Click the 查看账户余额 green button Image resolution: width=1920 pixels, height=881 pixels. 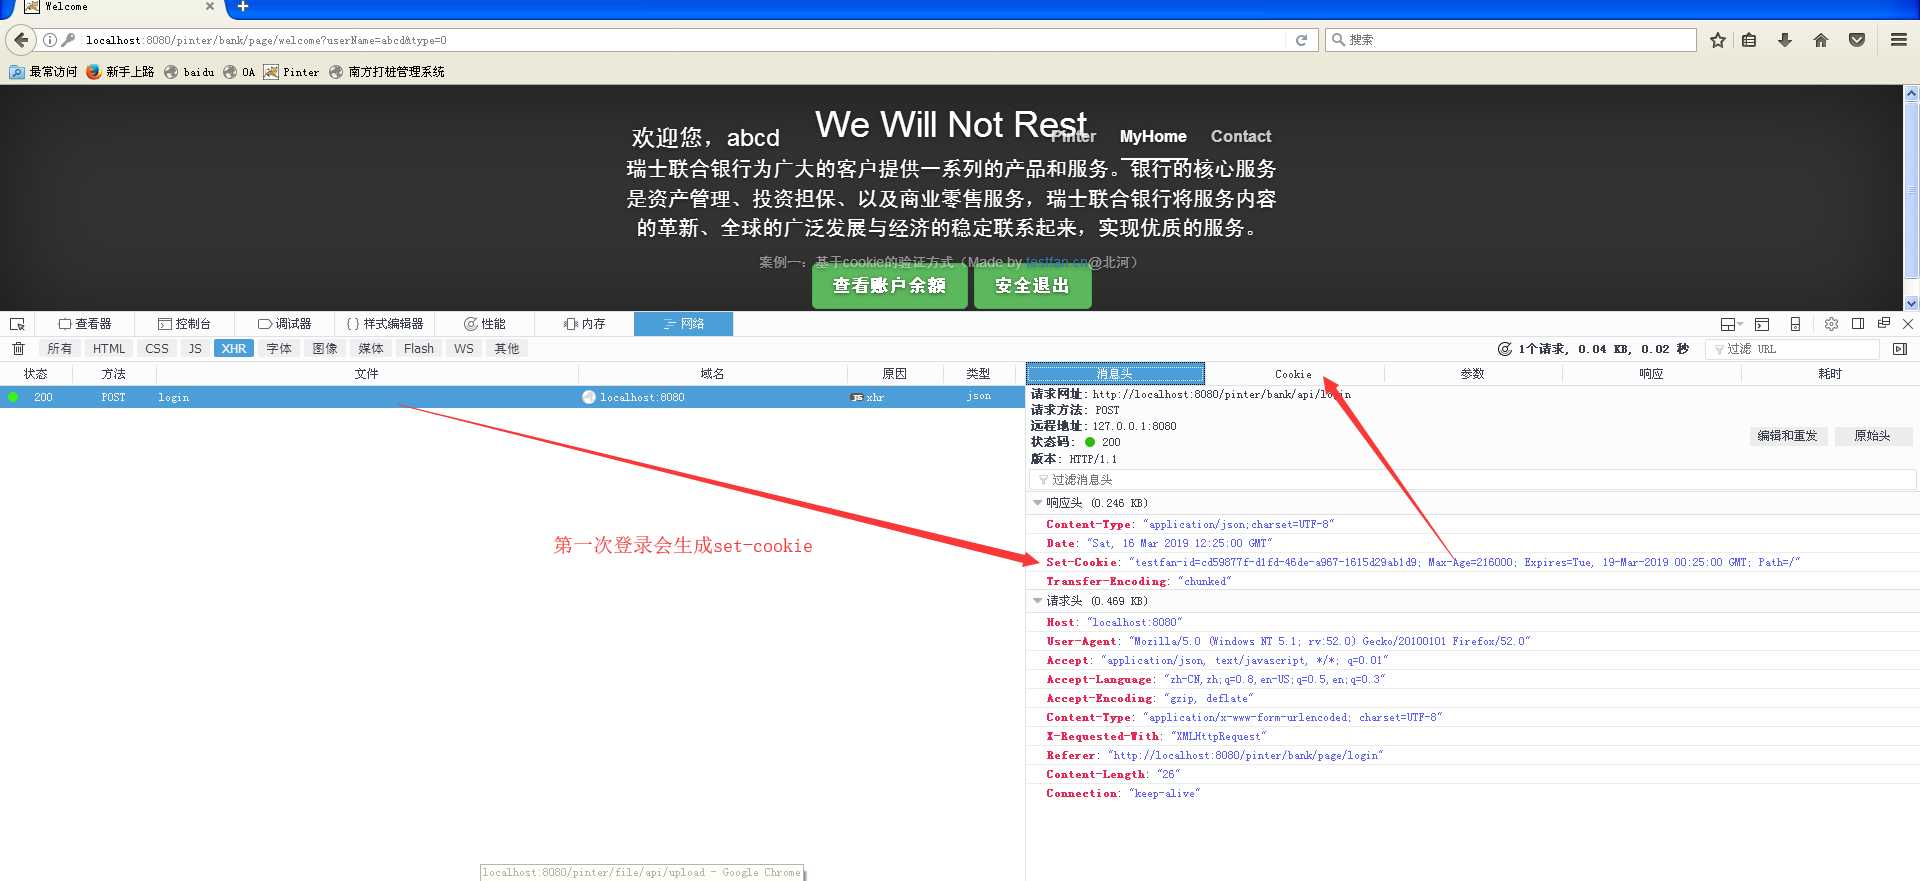coord(889,286)
